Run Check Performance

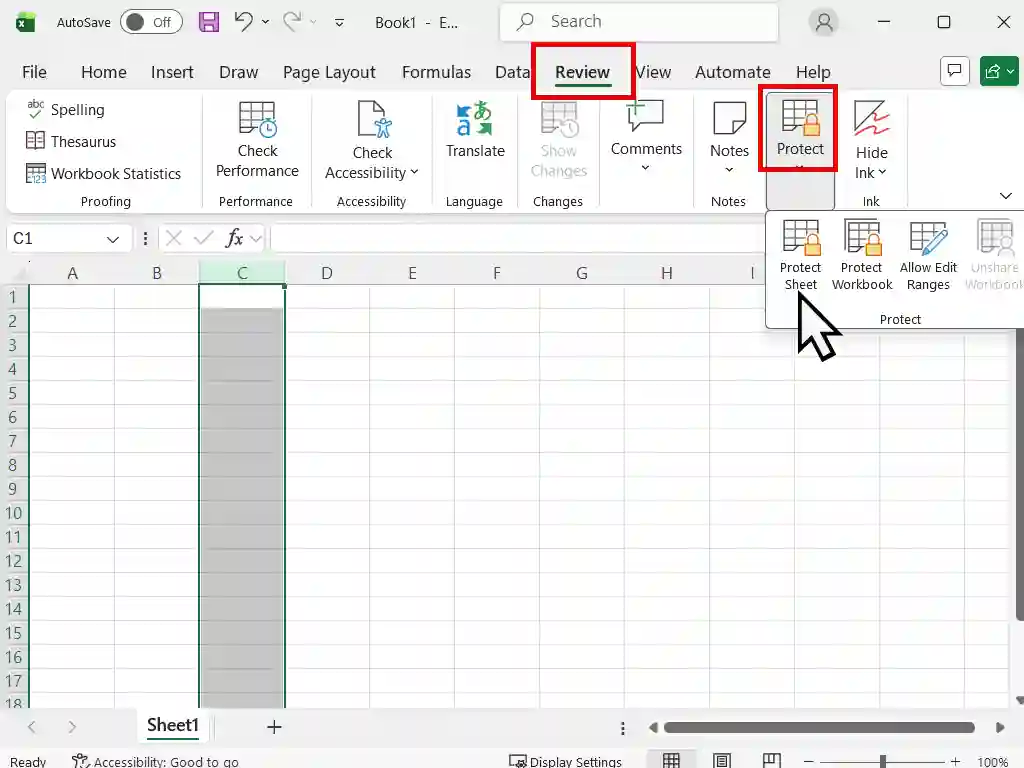pyautogui.click(x=256, y=140)
